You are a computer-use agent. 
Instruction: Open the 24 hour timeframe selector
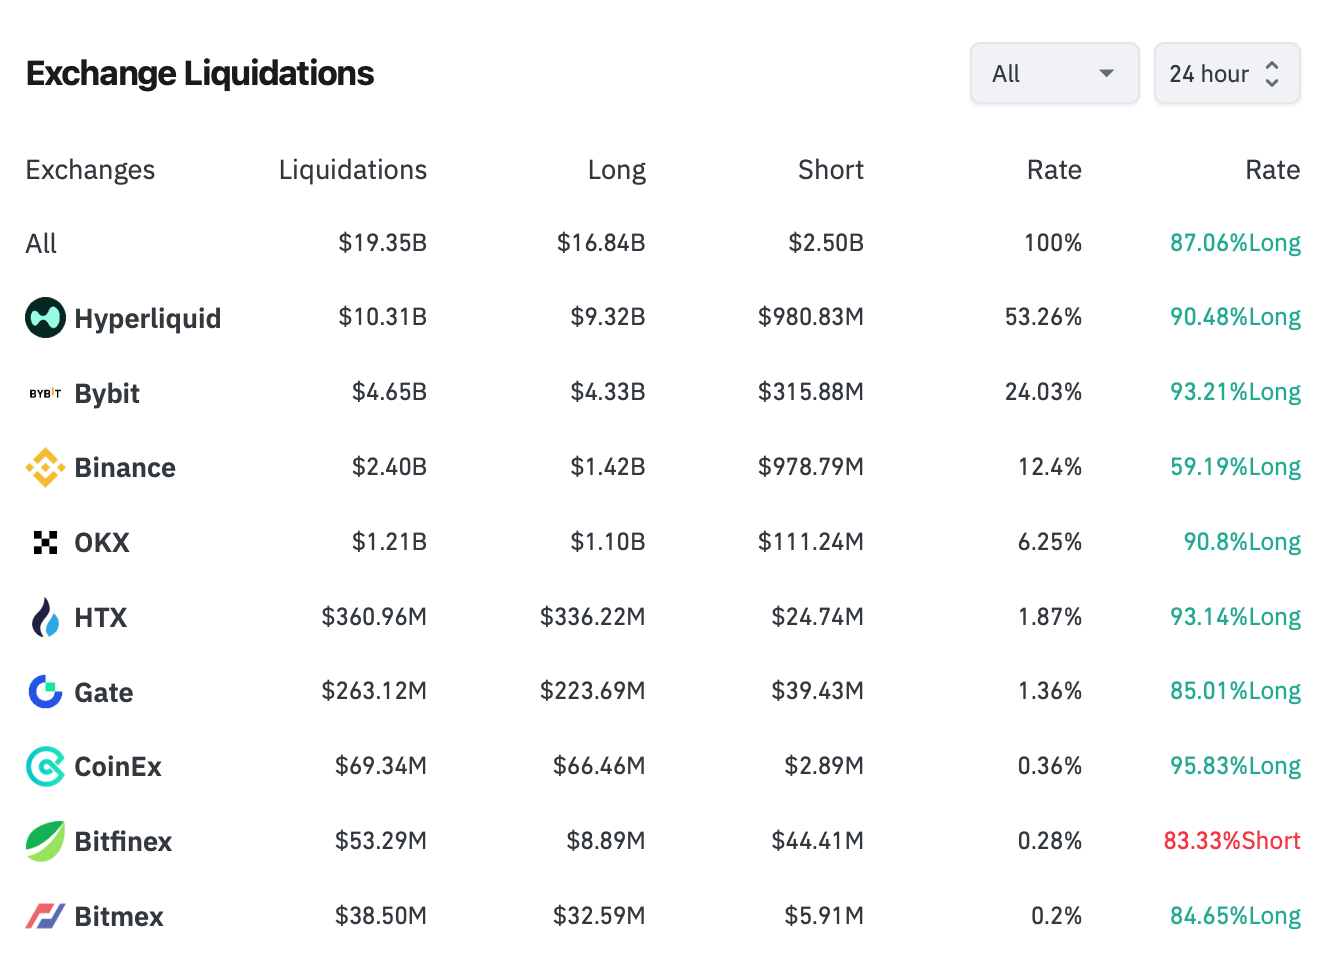1209,73
